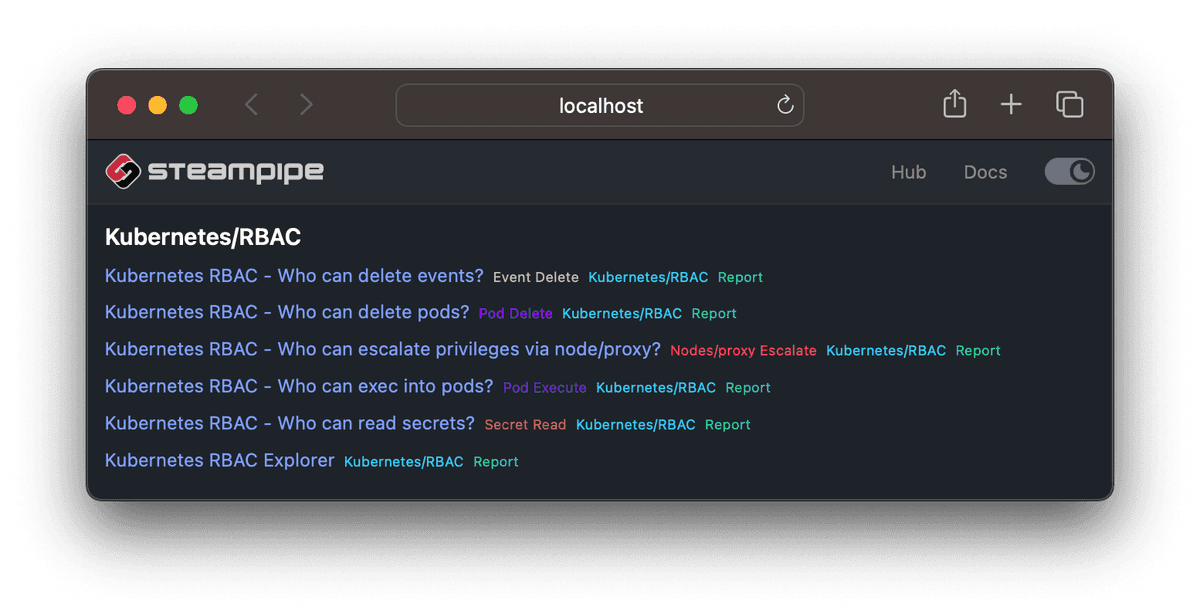Viewport: 1200px width, 615px height.
Task: Click the browser forward arrow
Action: [306, 104]
